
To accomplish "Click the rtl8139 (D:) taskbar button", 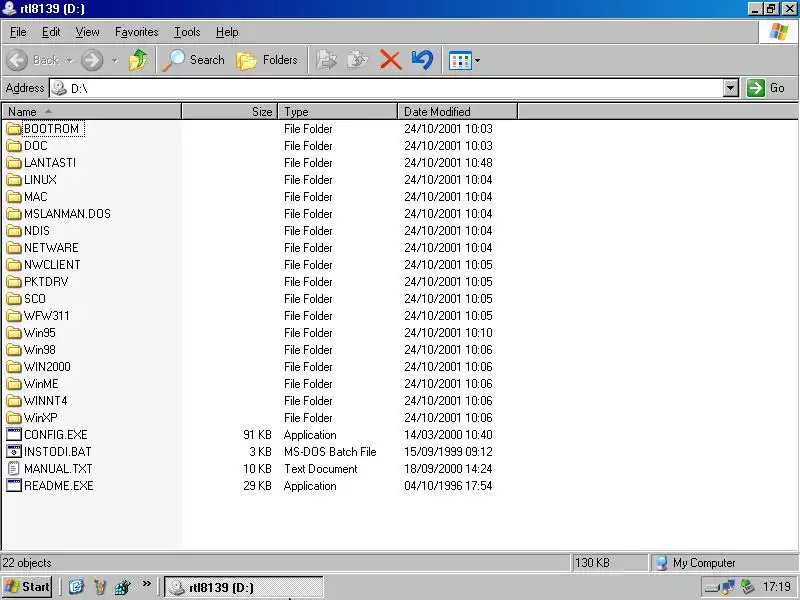I will point(244,587).
